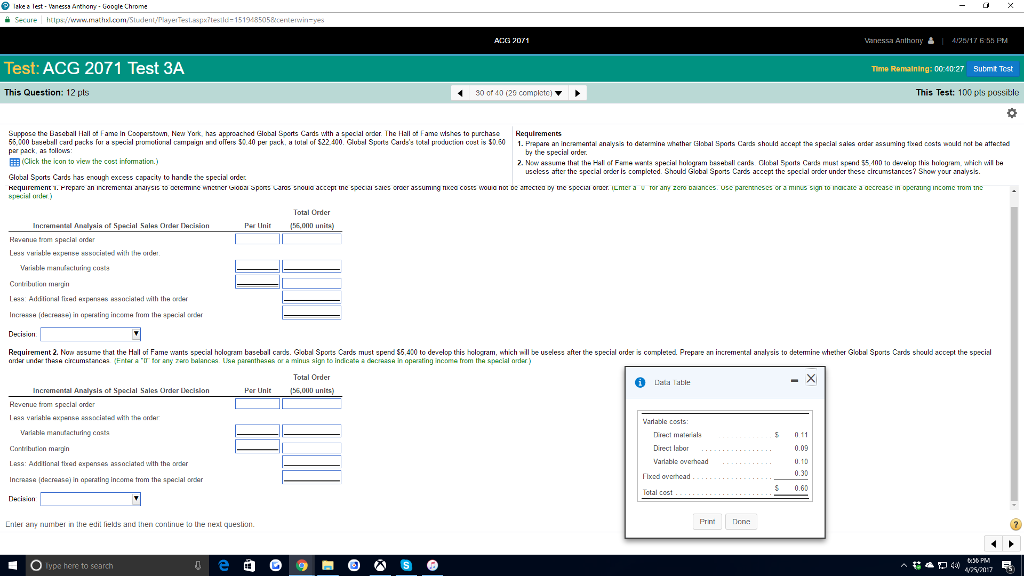Open Microsoft Edge from the taskbar
Screen dimensions: 1024x576
[221, 565]
